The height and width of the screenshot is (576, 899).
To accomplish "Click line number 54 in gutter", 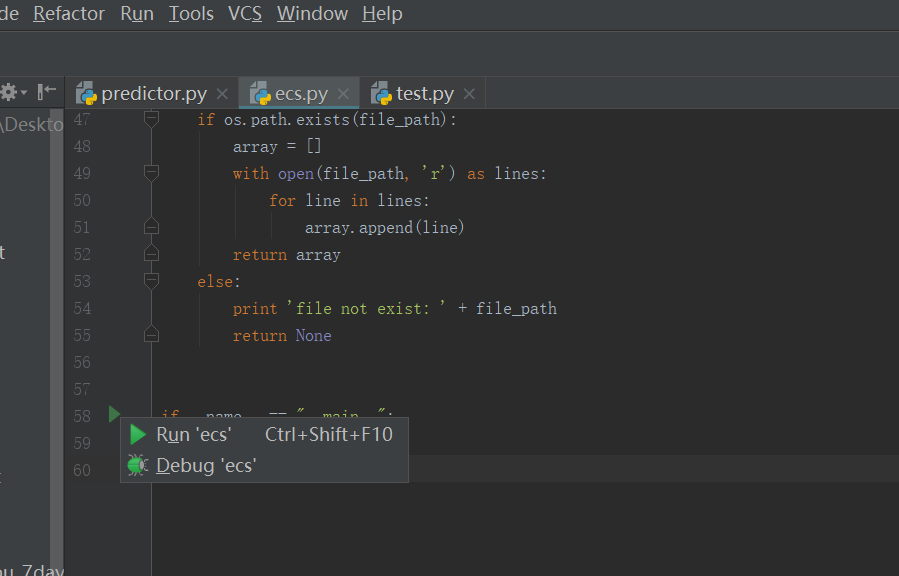I will click(x=82, y=308).
